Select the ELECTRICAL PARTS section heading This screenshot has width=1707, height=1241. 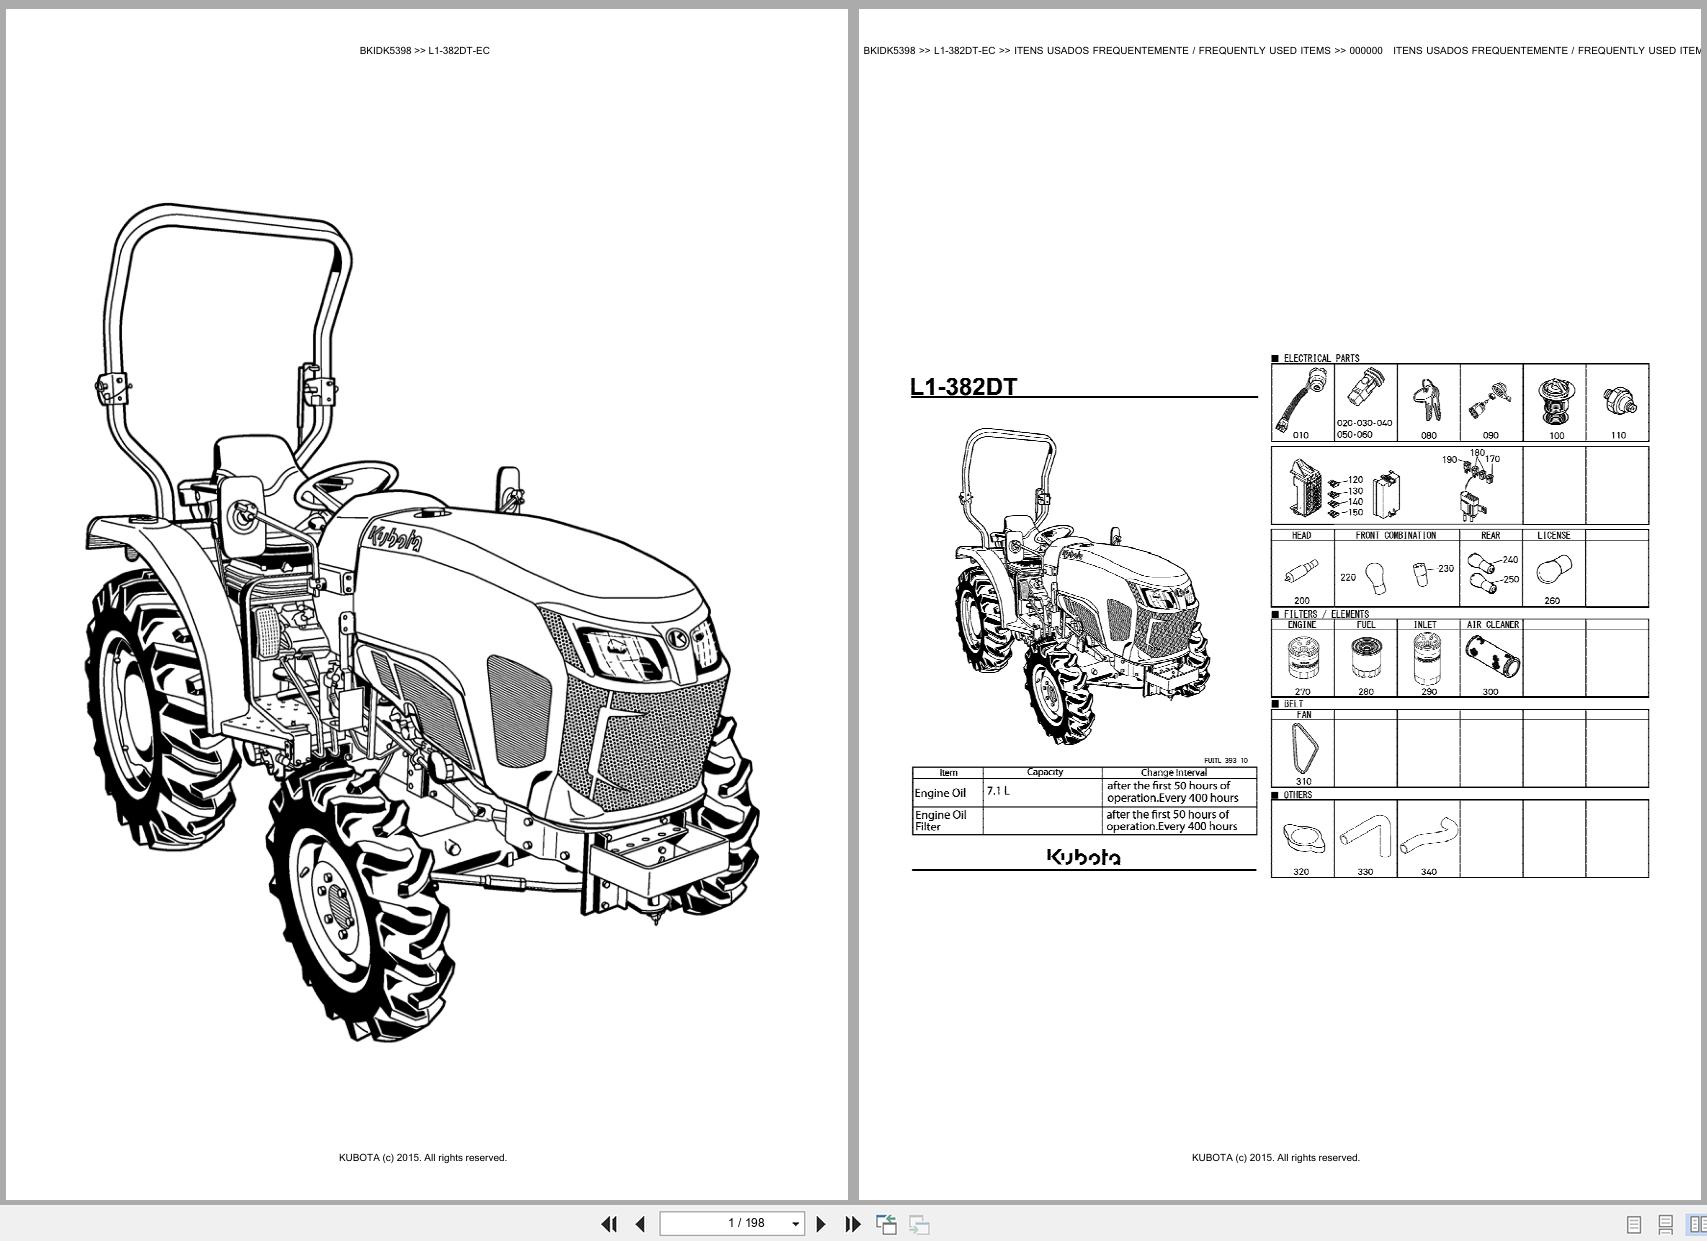[x=1321, y=358]
